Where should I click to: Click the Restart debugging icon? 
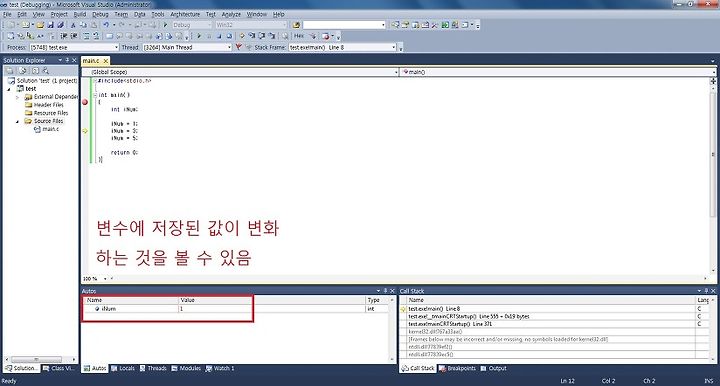coord(229,36)
